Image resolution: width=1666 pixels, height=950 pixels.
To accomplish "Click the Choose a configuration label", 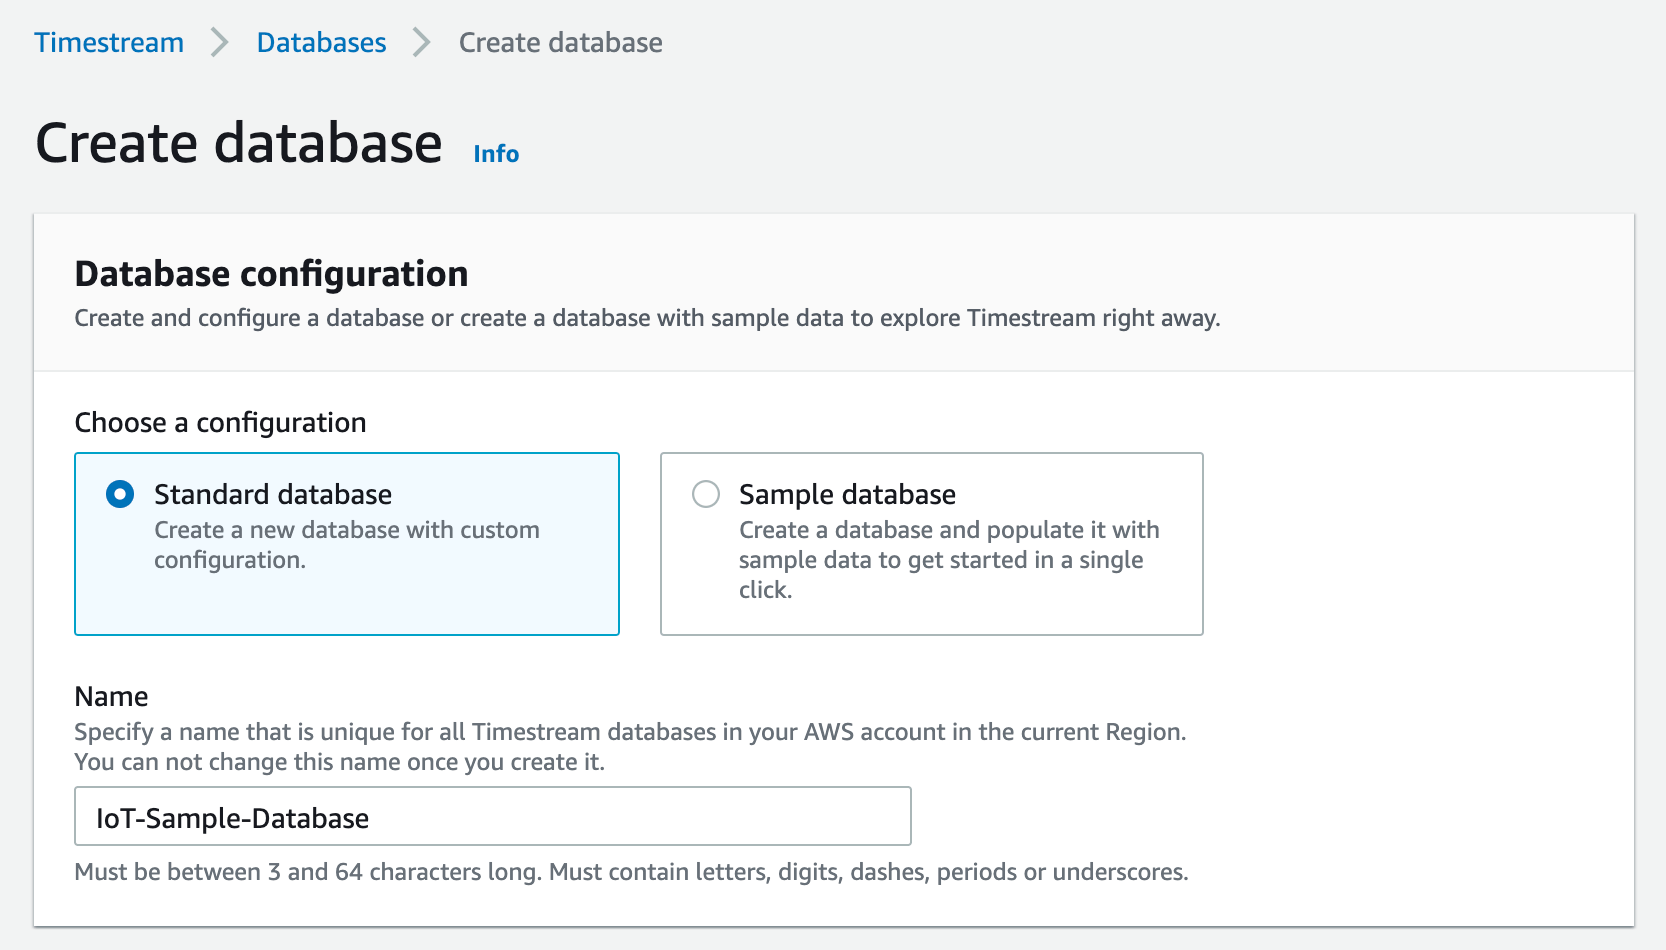I will [220, 422].
